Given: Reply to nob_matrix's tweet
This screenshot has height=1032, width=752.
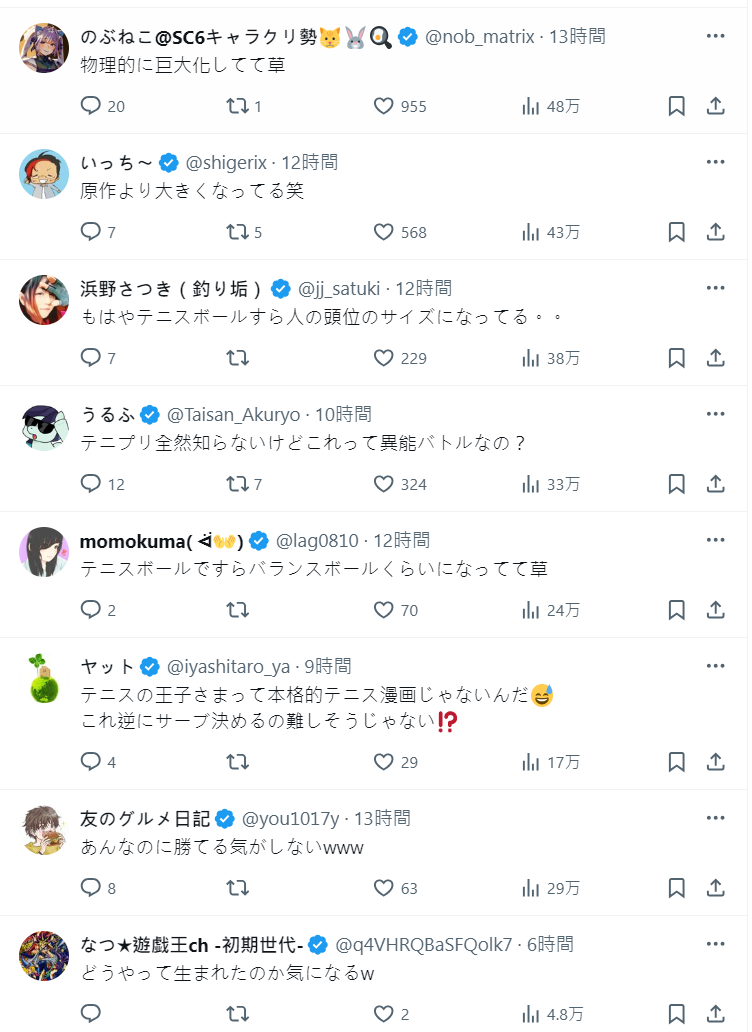Looking at the screenshot, I should coord(91,106).
